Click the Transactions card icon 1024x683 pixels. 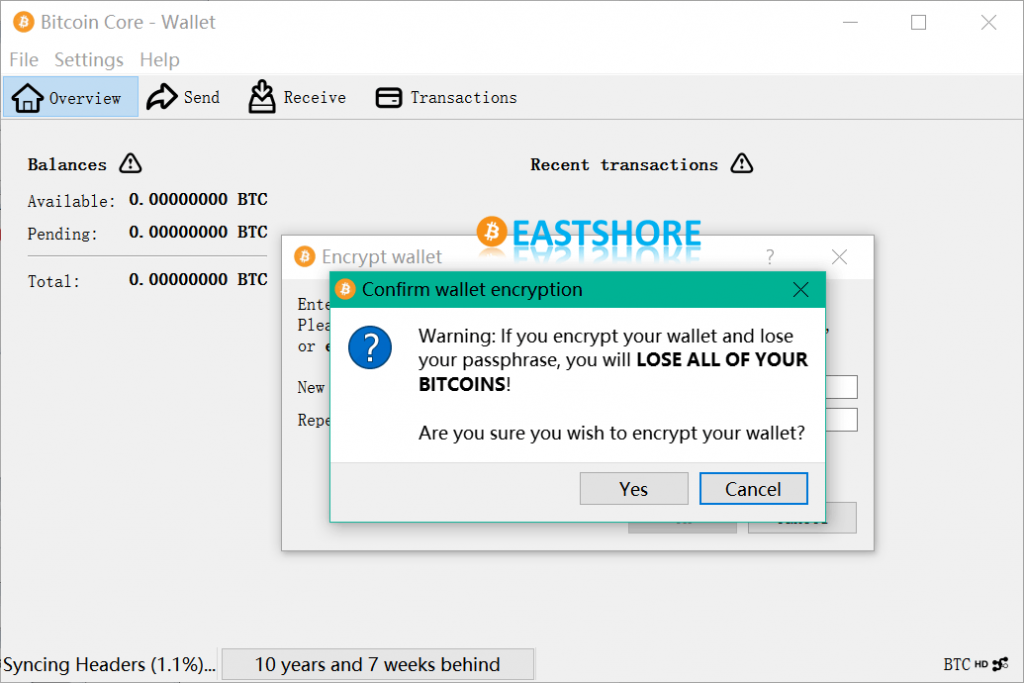pos(388,98)
